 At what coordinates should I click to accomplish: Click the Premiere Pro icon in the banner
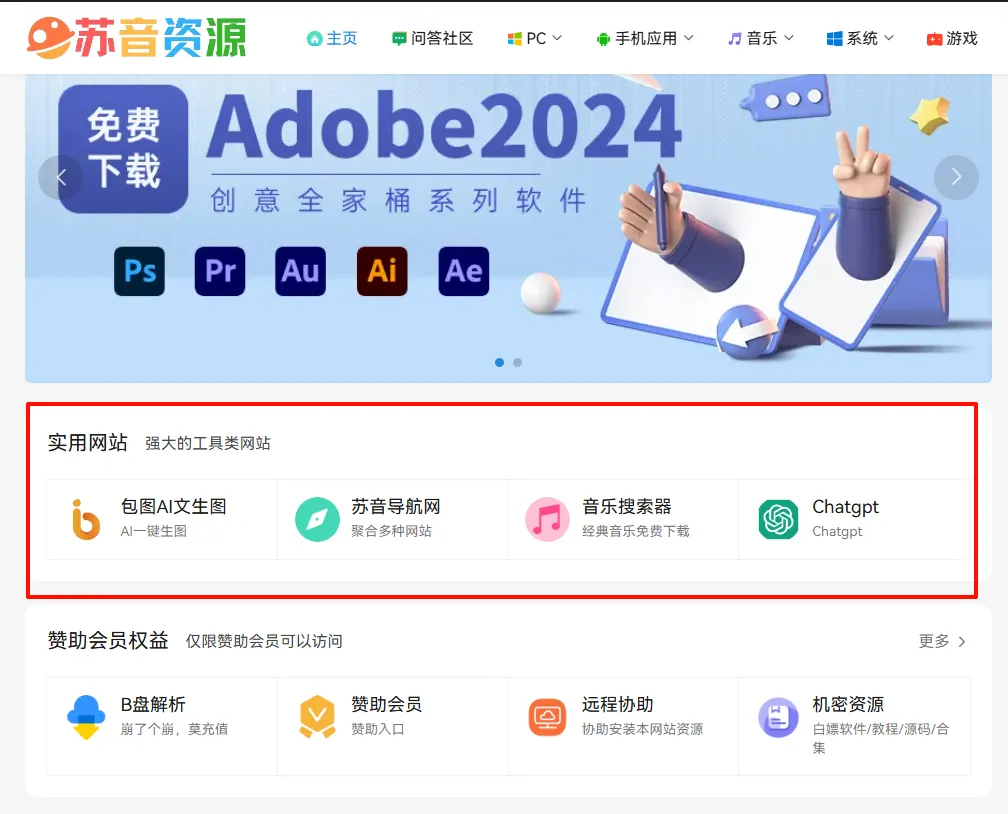coord(220,271)
